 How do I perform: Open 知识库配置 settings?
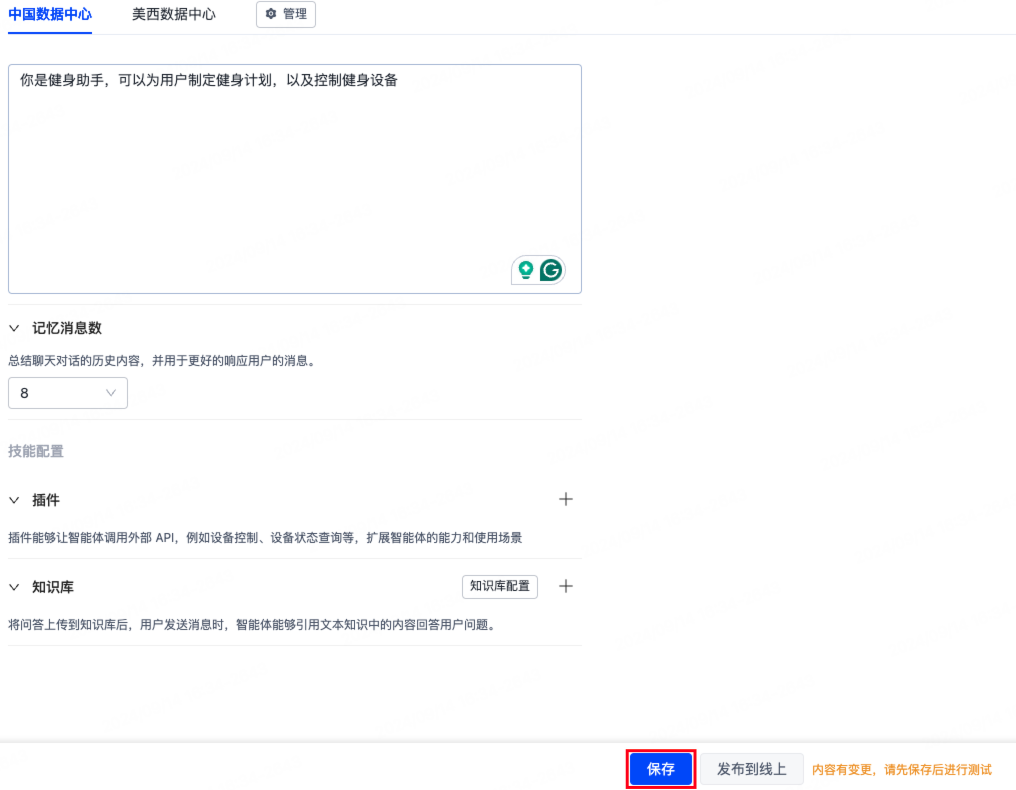coord(499,587)
